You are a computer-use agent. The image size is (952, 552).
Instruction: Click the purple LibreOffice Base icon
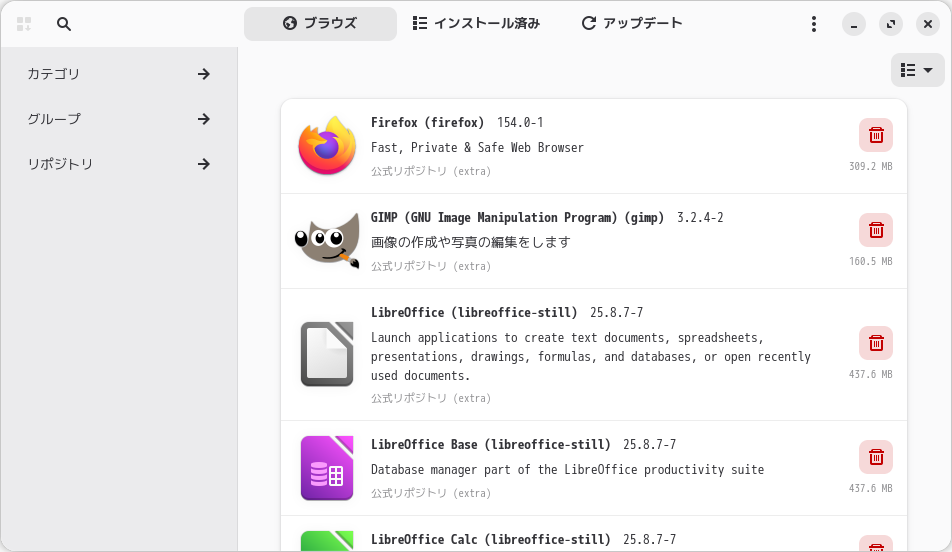pos(327,468)
